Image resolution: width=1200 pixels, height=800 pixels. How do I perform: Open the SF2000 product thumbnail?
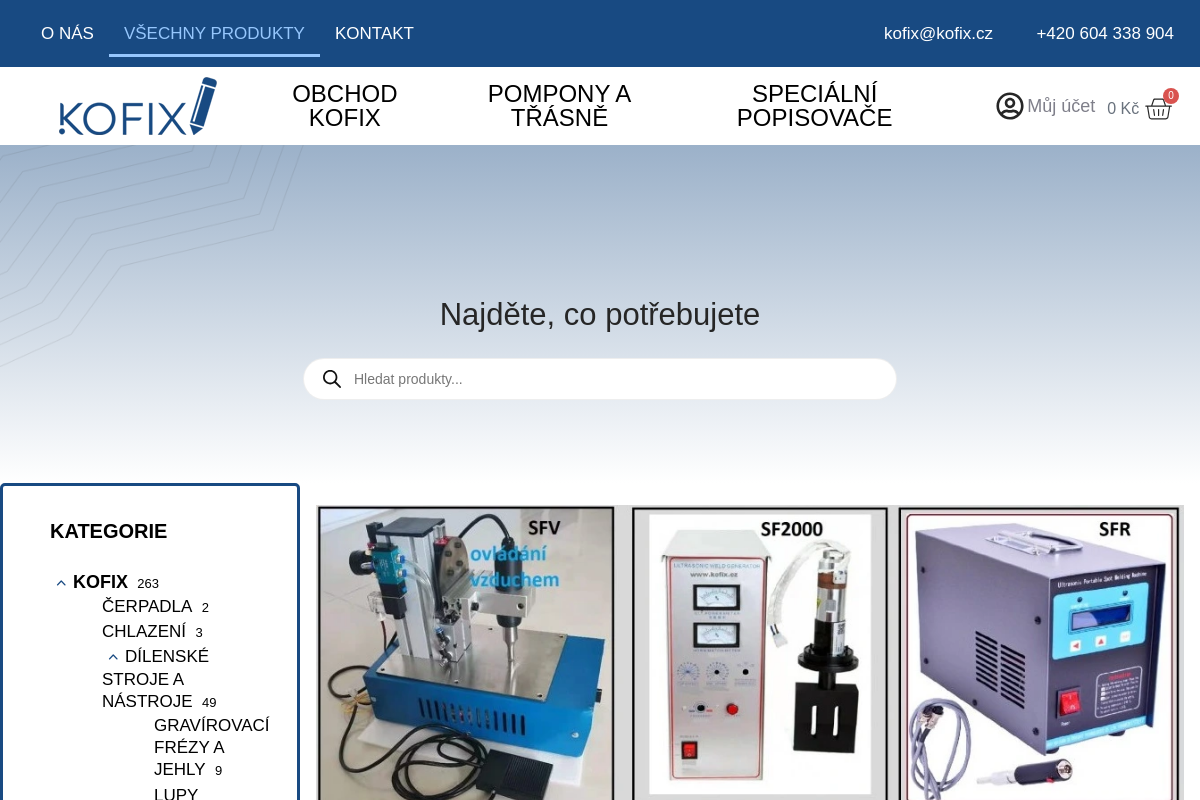point(760,653)
